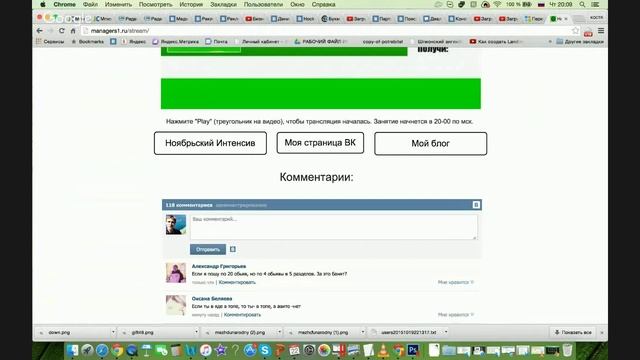Expand options arrow for gifbt8.png download
Image resolution: width=640 pixels, height=360 pixels.
(x=196, y=332)
